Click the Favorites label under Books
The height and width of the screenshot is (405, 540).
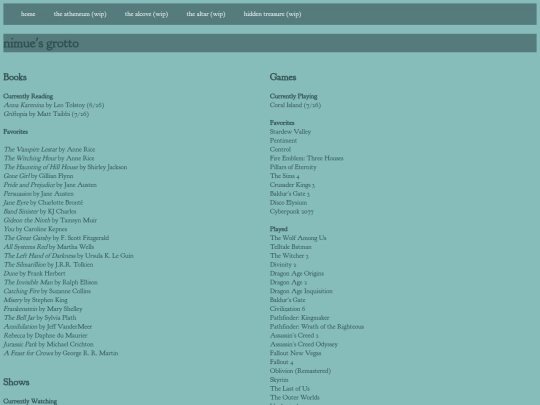(x=15, y=132)
